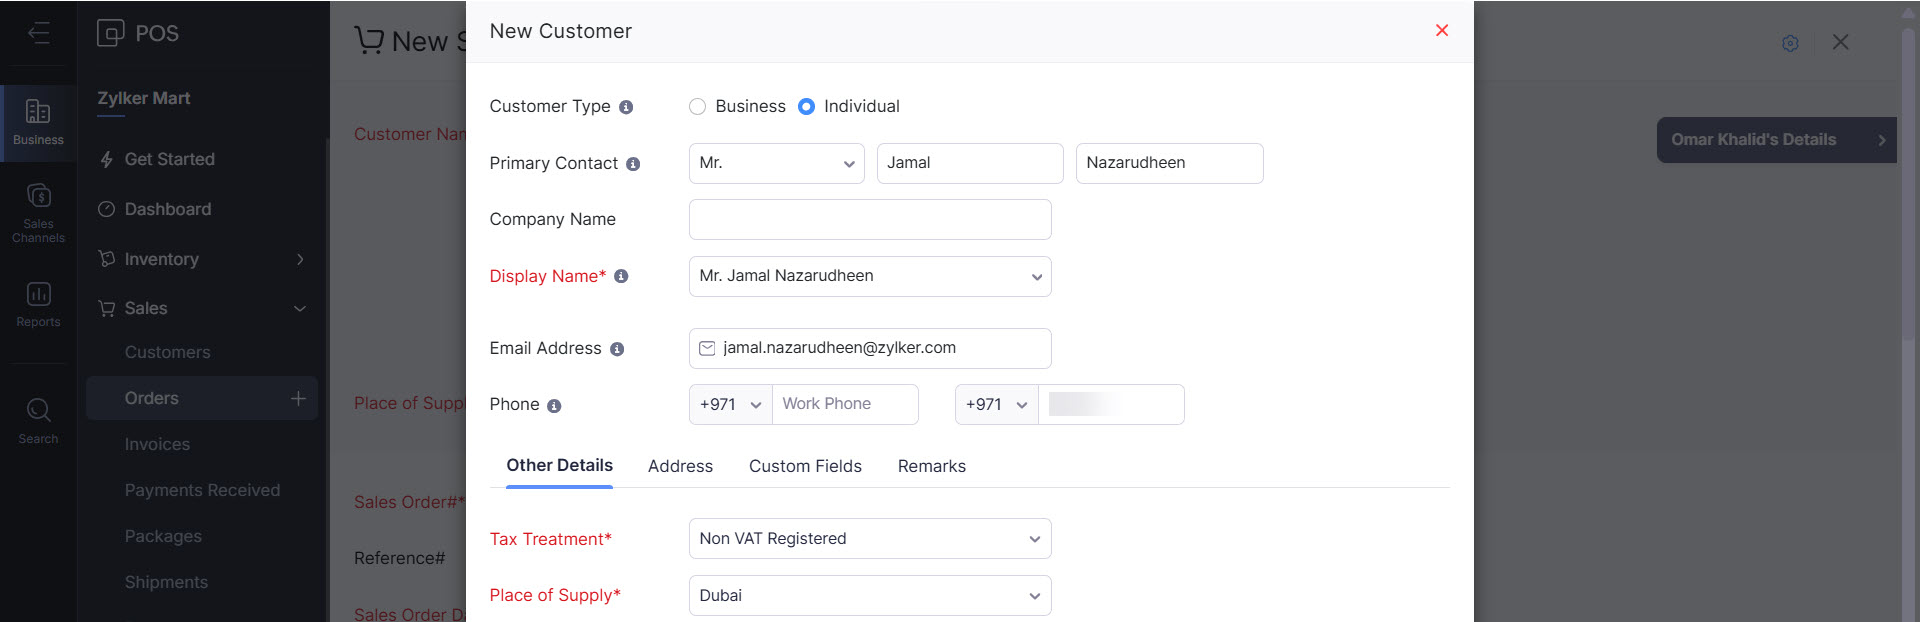Click the Customer Type info icon
The width and height of the screenshot is (1920, 622).
click(626, 107)
